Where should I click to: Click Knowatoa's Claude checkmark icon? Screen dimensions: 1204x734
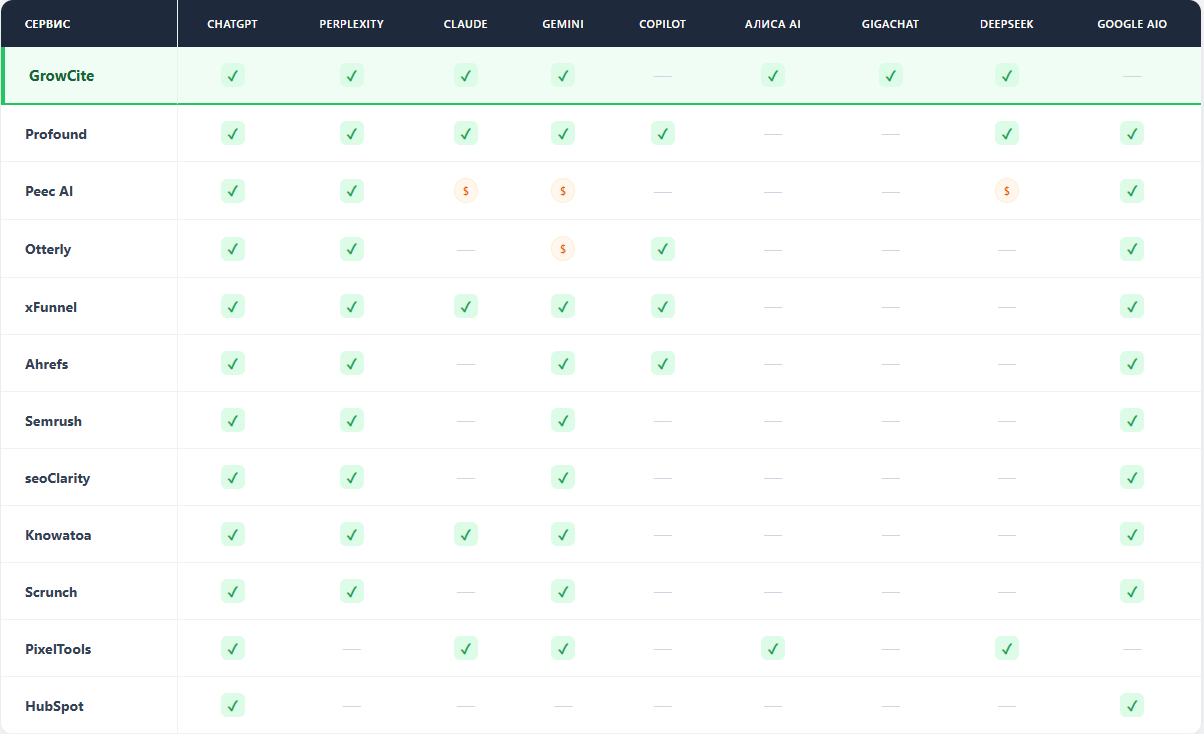point(466,534)
